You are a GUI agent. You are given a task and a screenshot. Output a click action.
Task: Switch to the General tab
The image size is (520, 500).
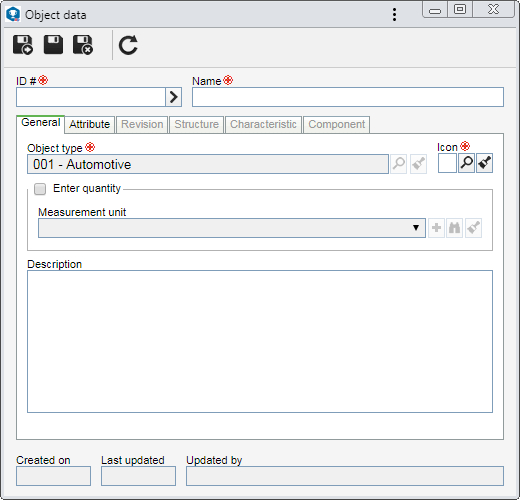[41, 123]
